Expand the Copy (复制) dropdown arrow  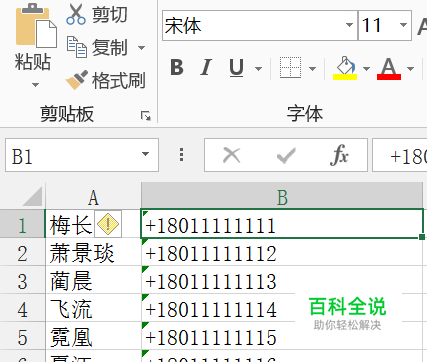142,48
